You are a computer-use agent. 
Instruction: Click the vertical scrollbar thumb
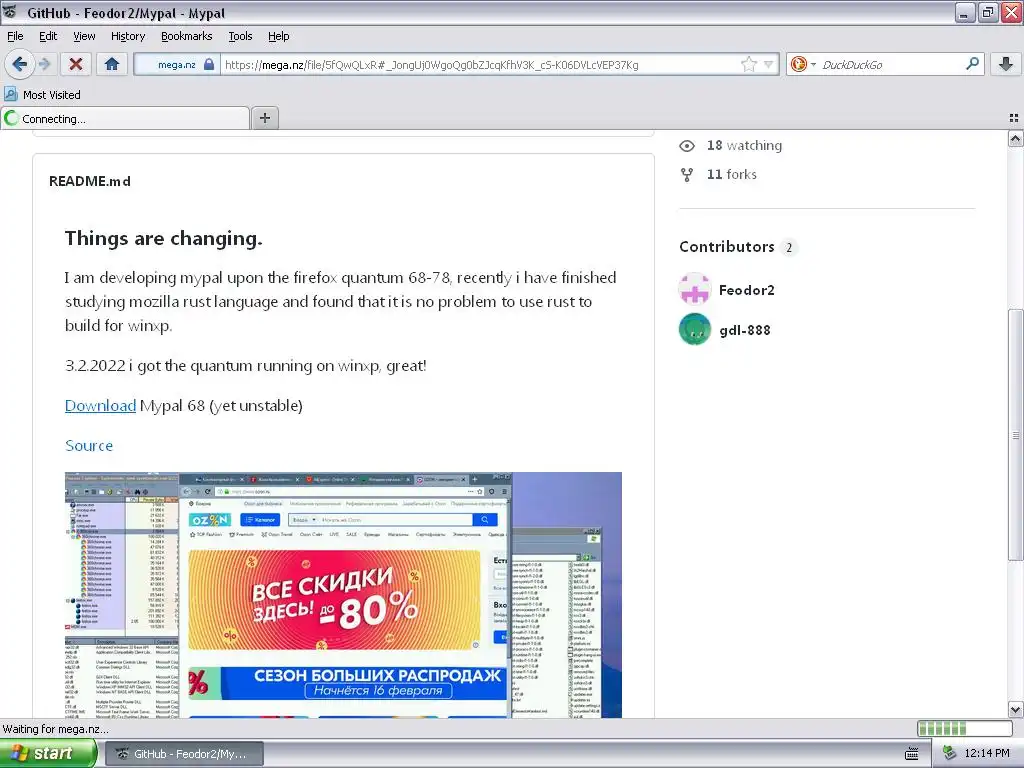click(x=1015, y=434)
